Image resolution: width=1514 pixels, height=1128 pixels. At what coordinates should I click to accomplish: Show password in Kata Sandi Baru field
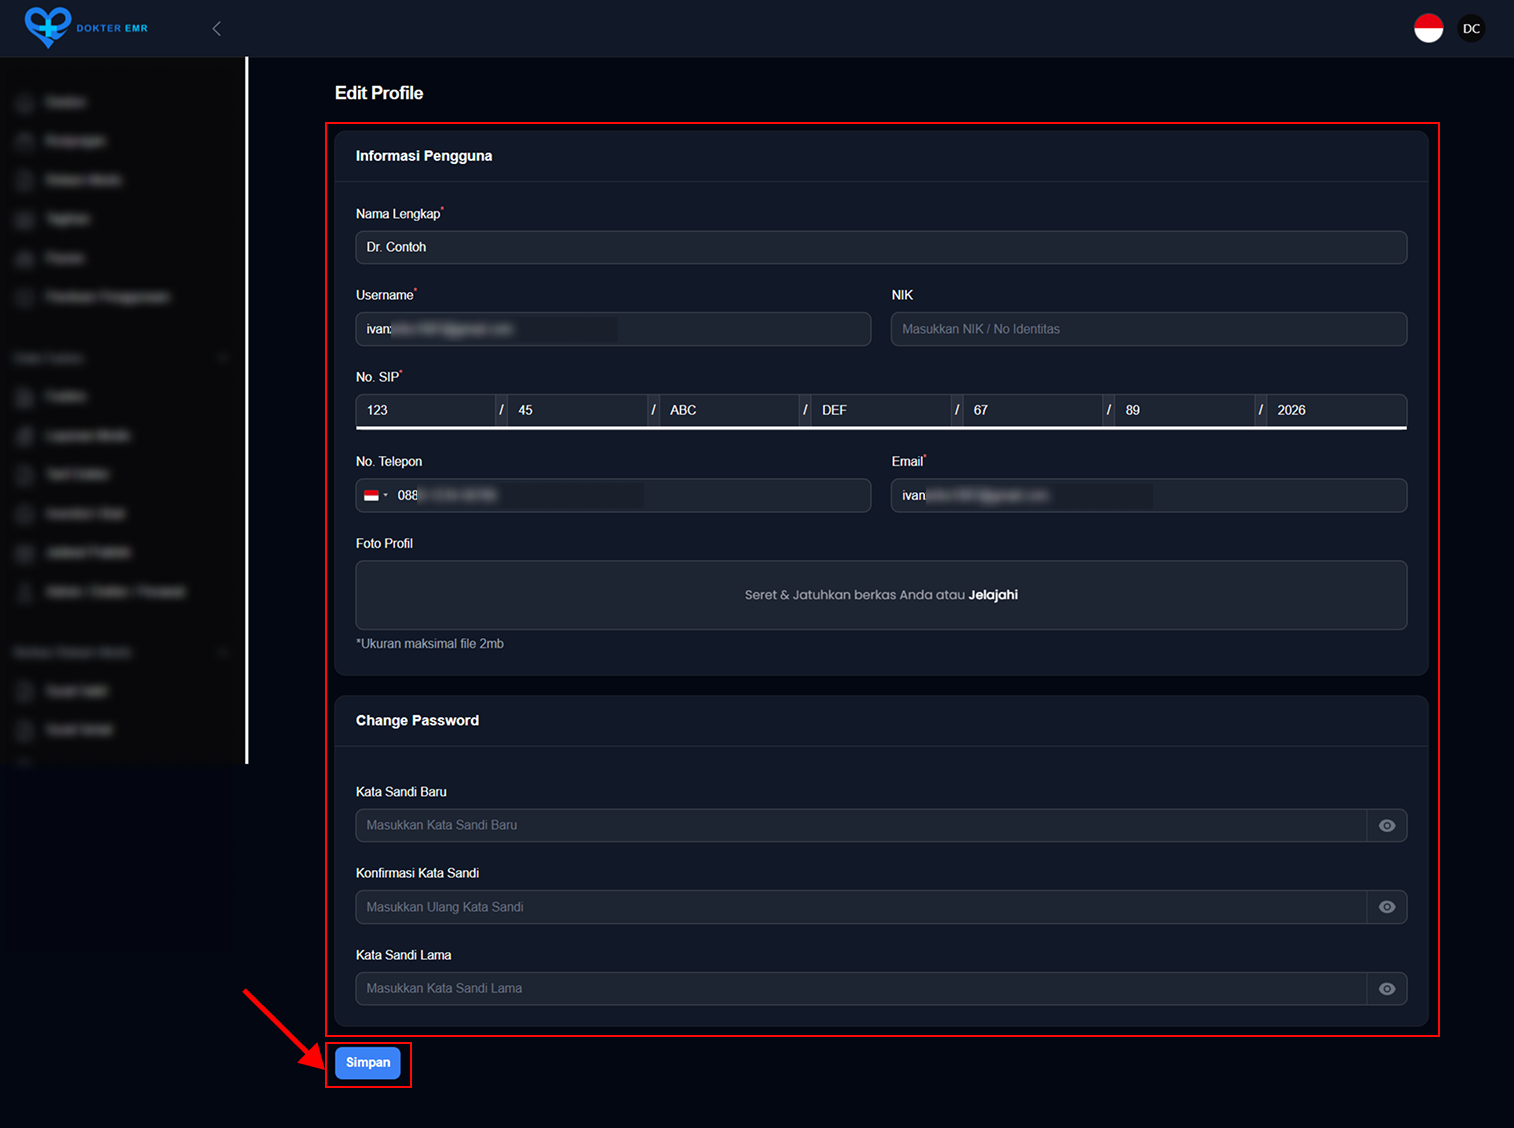[1387, 825]
